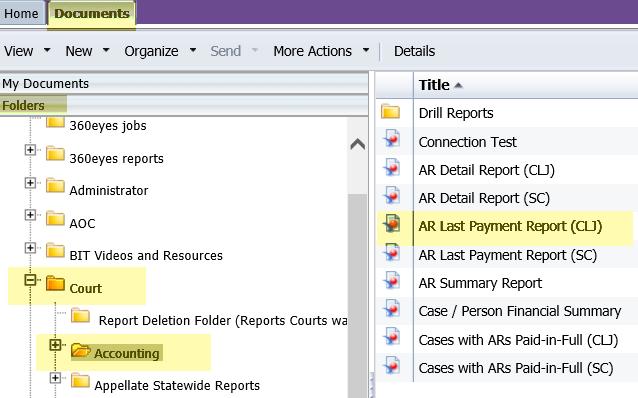Select the 360eyes reports tree item

pos(116,158)
